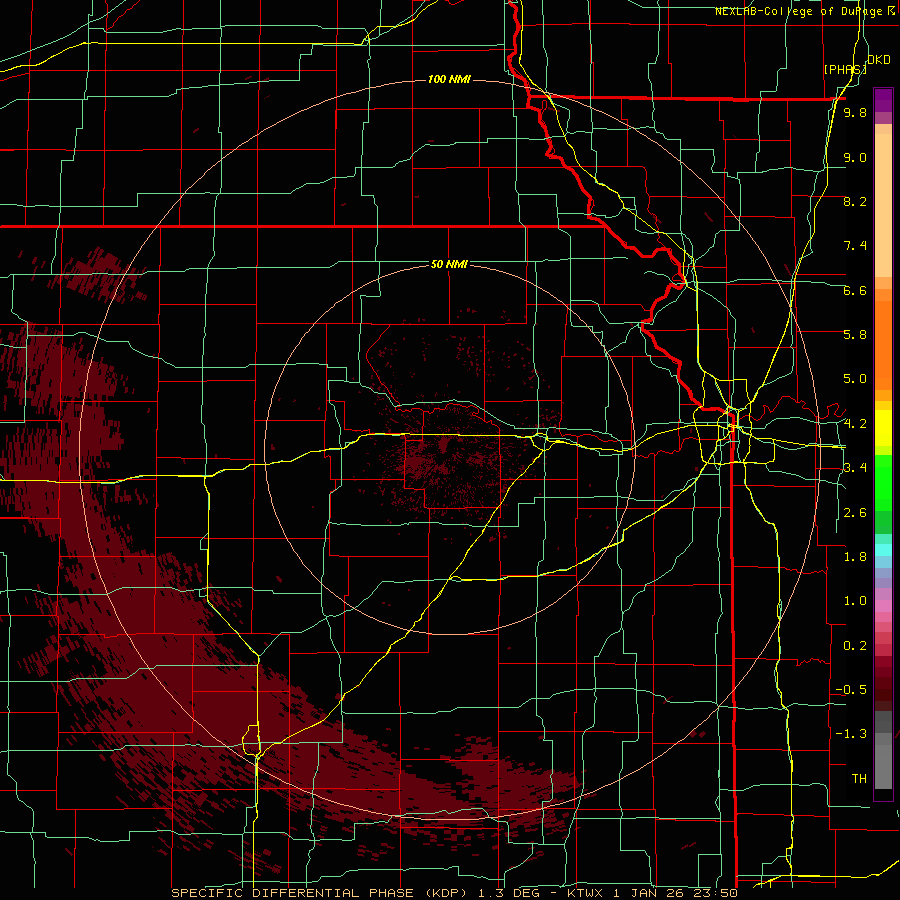This screenshot has width=900, height=900.
Task: Click the 1.8 value on color scale
Action: [x=855, y=557]
